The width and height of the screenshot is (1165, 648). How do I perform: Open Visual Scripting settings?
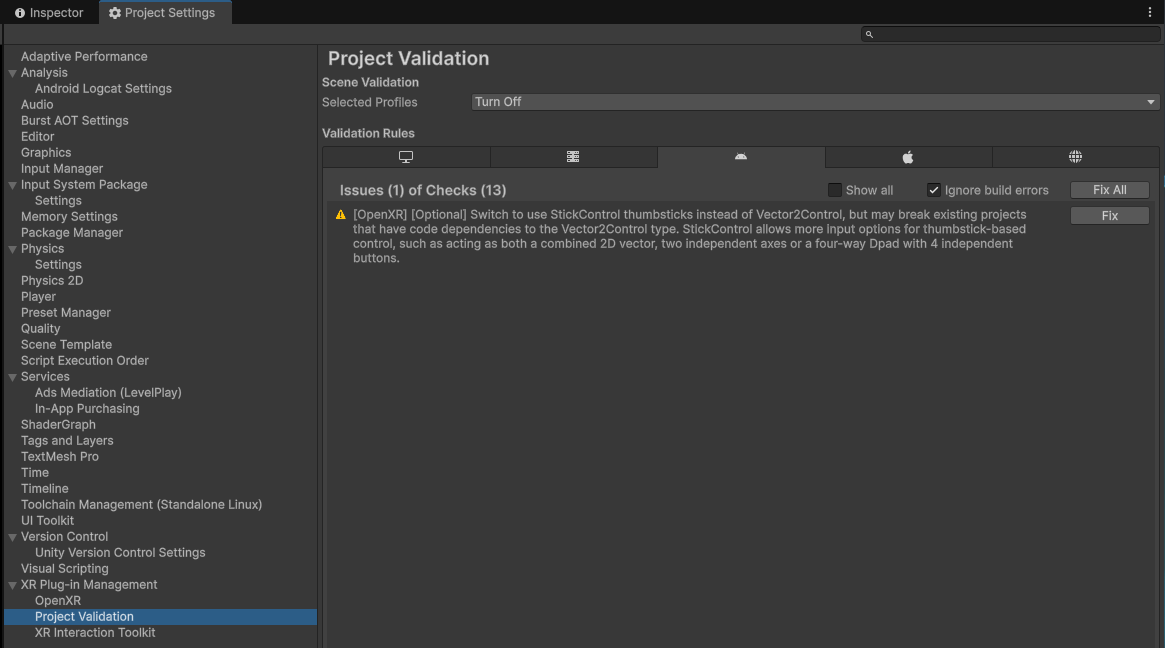tap(65, 568)
